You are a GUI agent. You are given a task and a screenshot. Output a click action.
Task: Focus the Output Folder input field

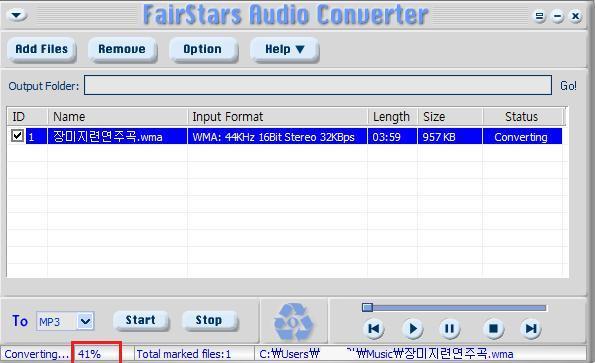click(318, 85)
